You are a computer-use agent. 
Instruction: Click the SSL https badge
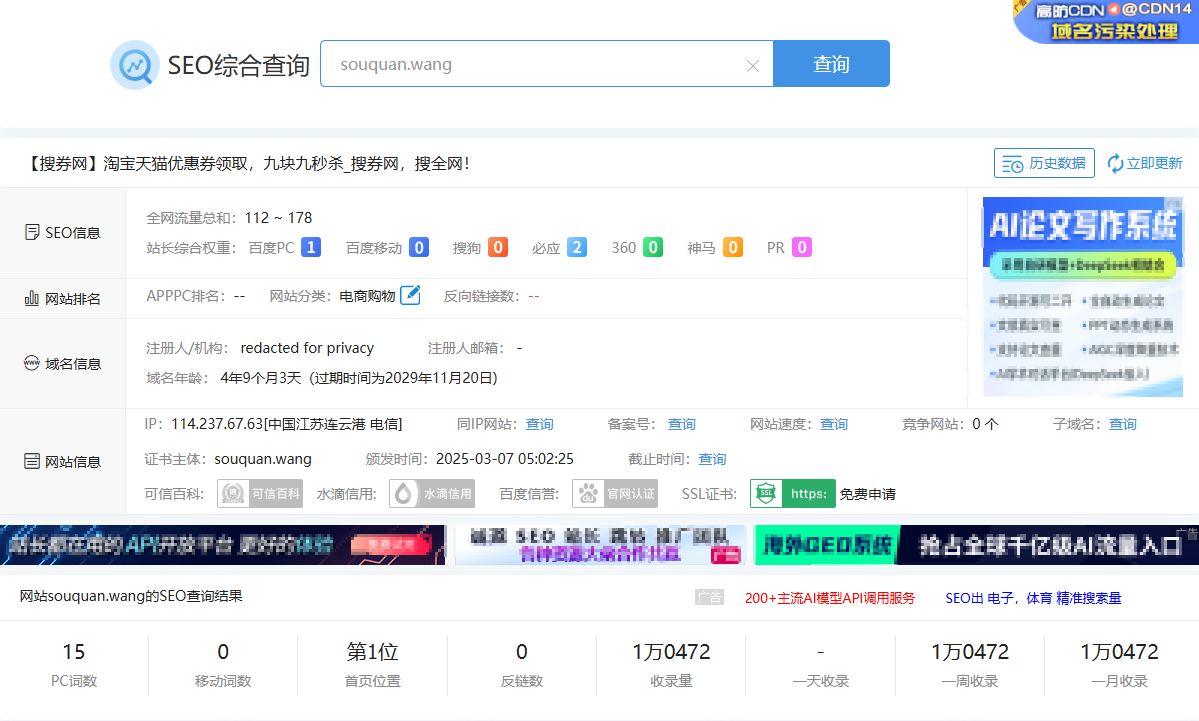[x=792, y=493]
